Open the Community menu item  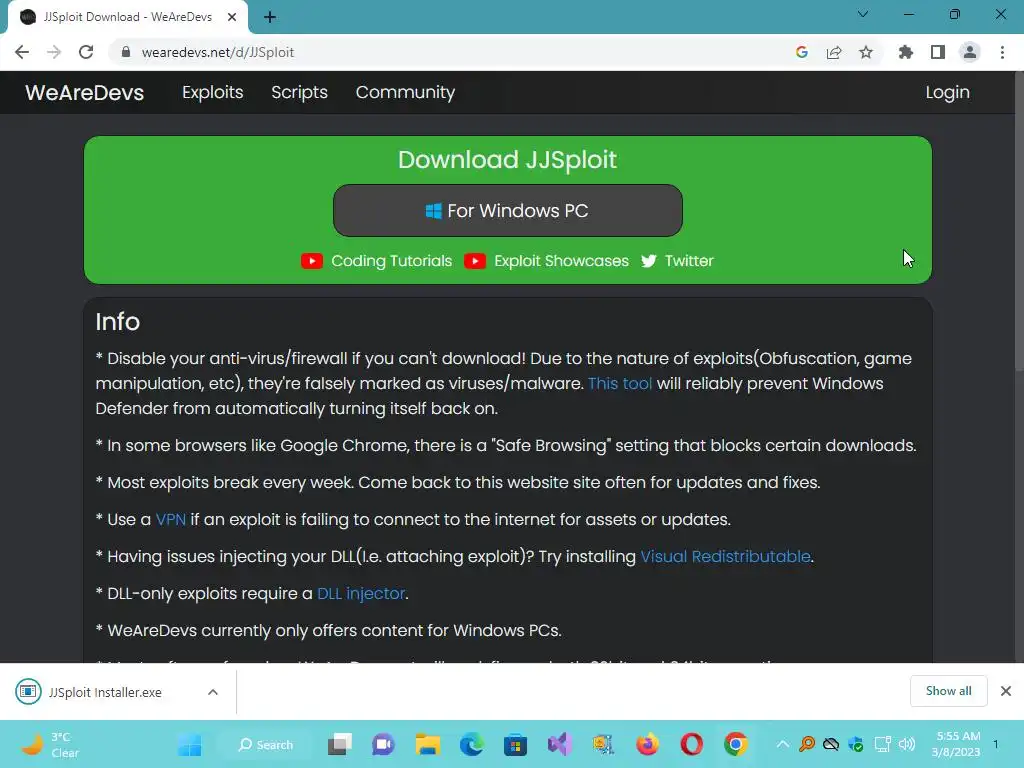(x=406, y=93)
